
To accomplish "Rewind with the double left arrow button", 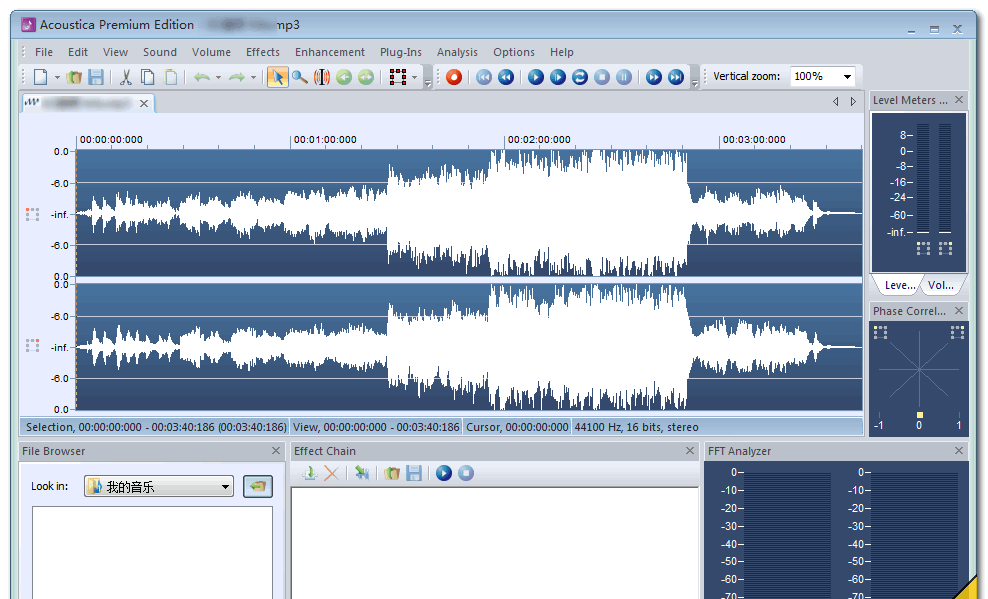I will [506, 77].
